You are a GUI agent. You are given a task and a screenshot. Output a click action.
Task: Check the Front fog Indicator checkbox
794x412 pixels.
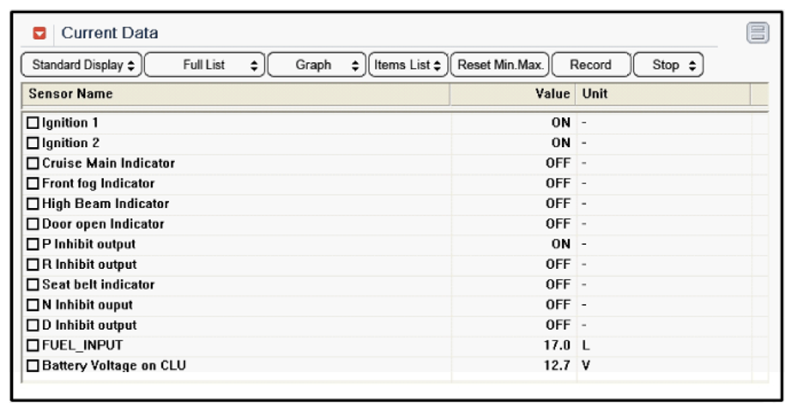(33, 184)
